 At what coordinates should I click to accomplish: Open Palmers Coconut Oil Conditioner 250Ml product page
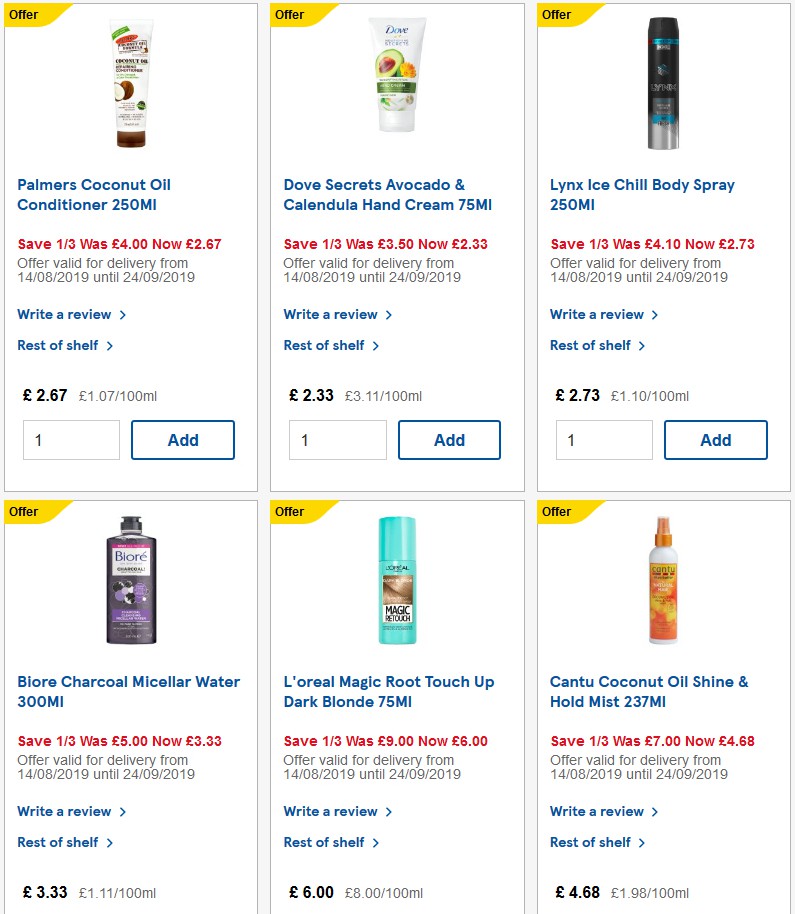[94, 195]
